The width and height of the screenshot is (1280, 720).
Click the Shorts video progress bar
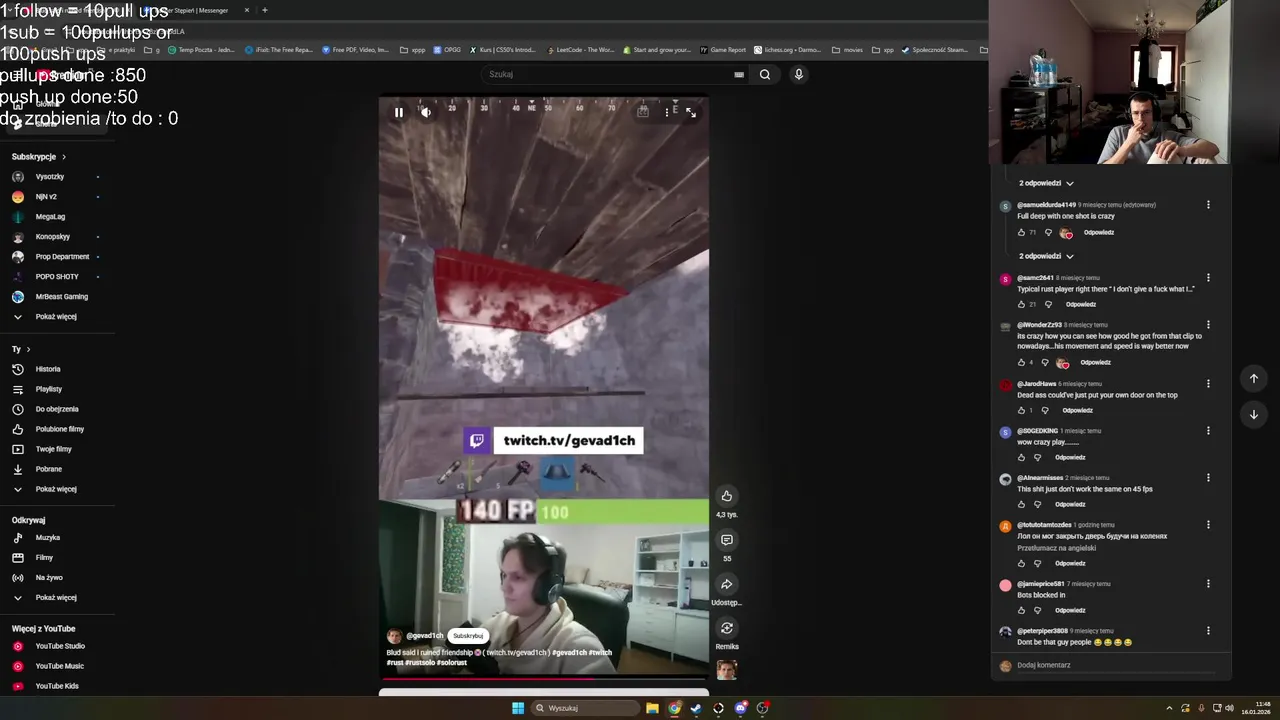[x=543, y=678]
